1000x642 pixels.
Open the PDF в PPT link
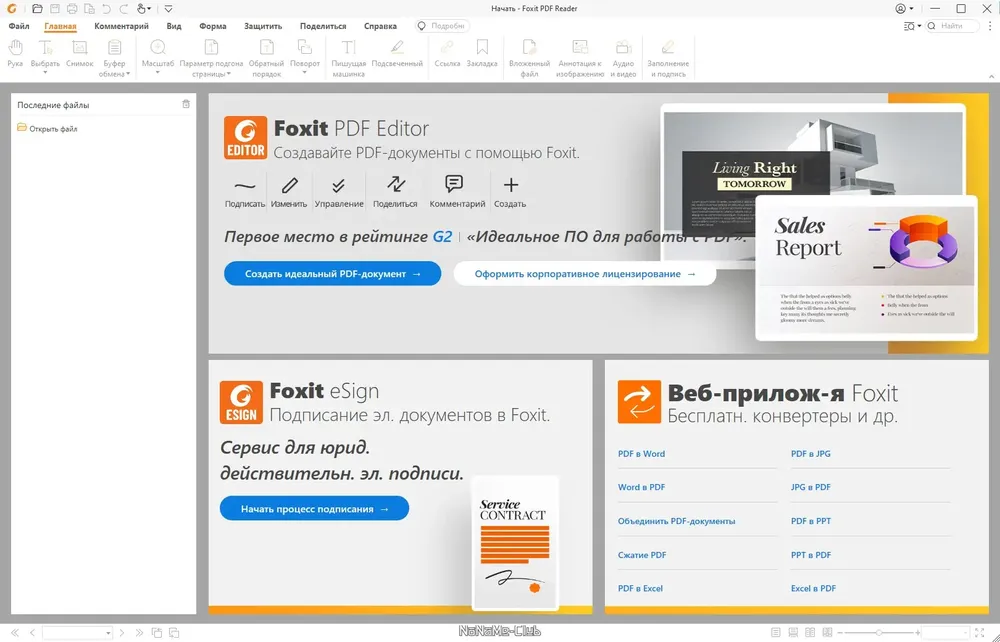tap(811, 521)
